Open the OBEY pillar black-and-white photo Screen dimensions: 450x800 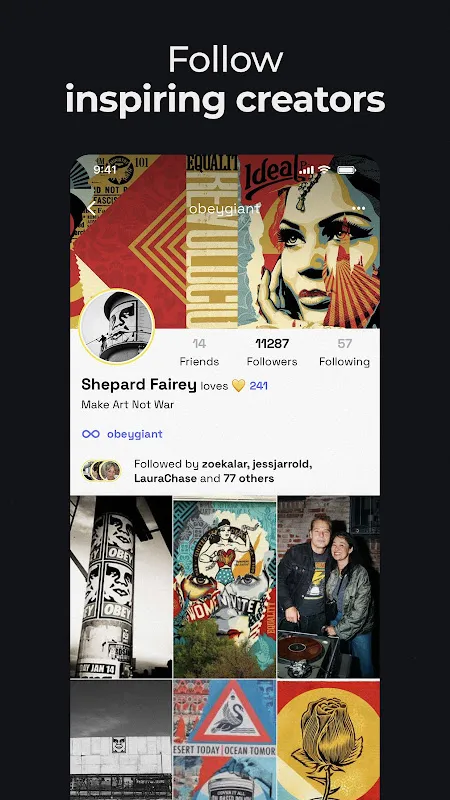pos(121,587)
